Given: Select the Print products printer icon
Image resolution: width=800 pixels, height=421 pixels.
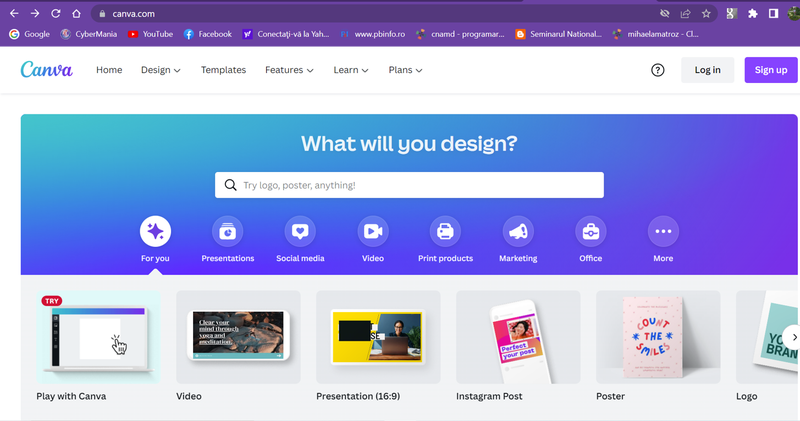Looking at the screenshot, I should click(445, 231).
